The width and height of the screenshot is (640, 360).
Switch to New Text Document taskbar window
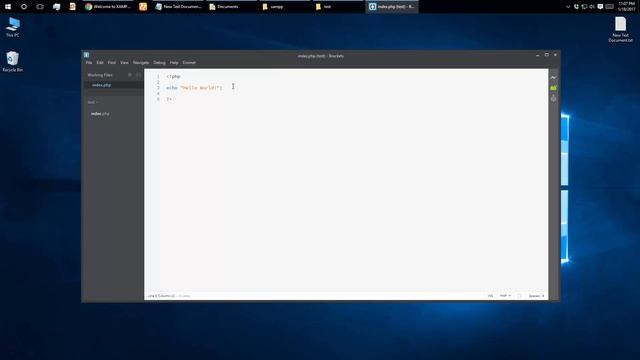click(x=178, y=7)
